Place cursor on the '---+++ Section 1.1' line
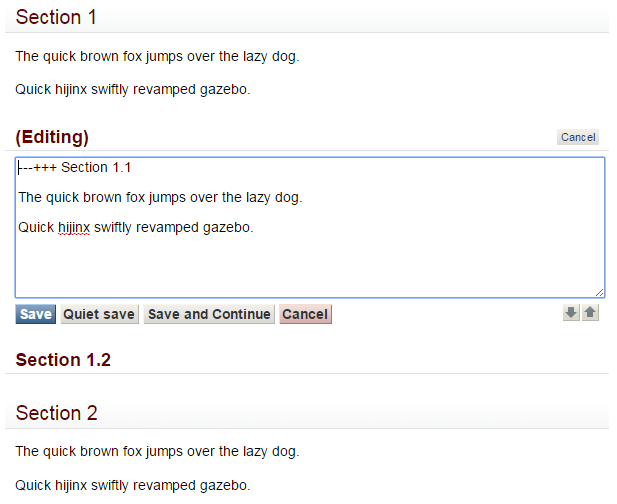Viewport: 617px width, 504px height. coord(76,167)
